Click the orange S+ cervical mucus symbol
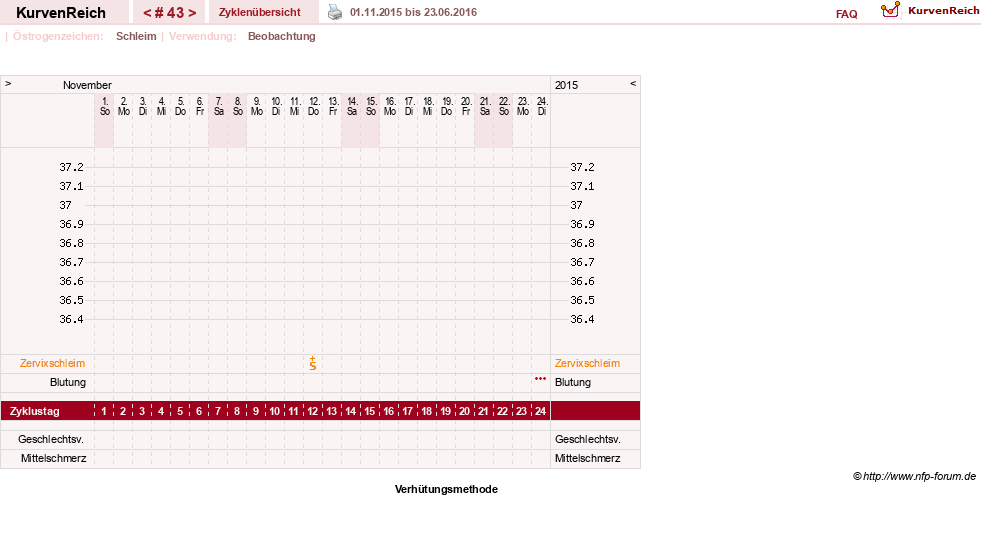Viewport: 981px width, 548px height. coord(313,363)
